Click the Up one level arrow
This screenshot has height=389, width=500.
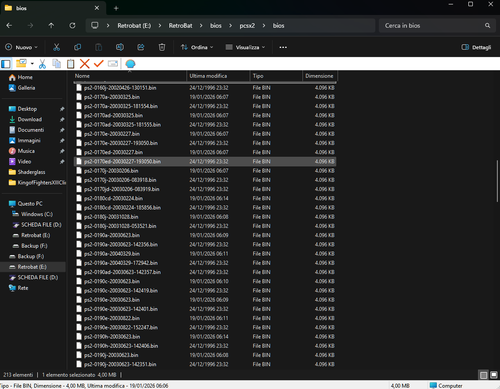pyautogui.click(x=51, y=26)
